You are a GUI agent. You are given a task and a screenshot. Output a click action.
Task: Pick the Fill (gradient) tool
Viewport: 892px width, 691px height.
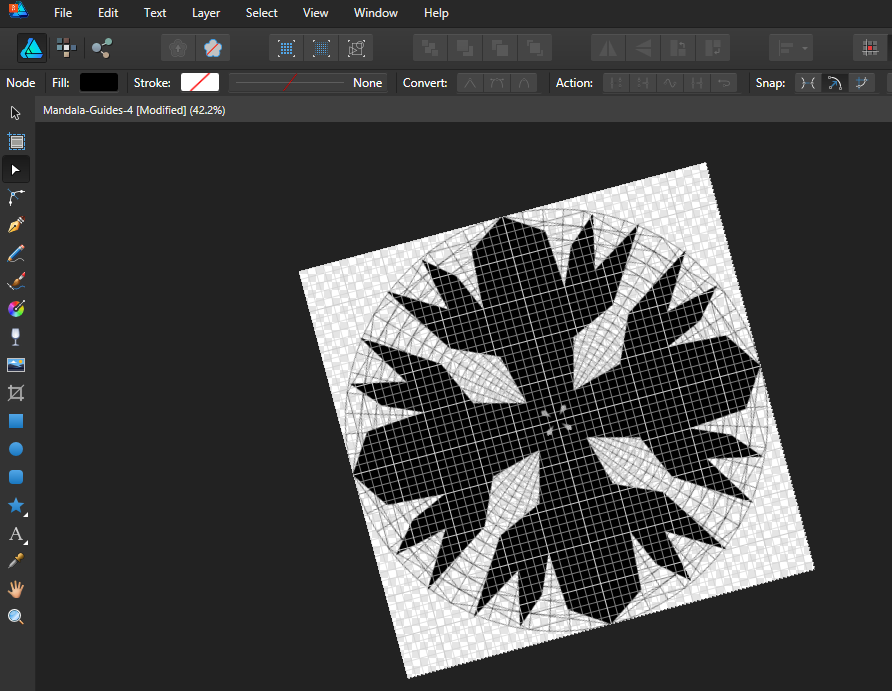(x=16, y=309)
